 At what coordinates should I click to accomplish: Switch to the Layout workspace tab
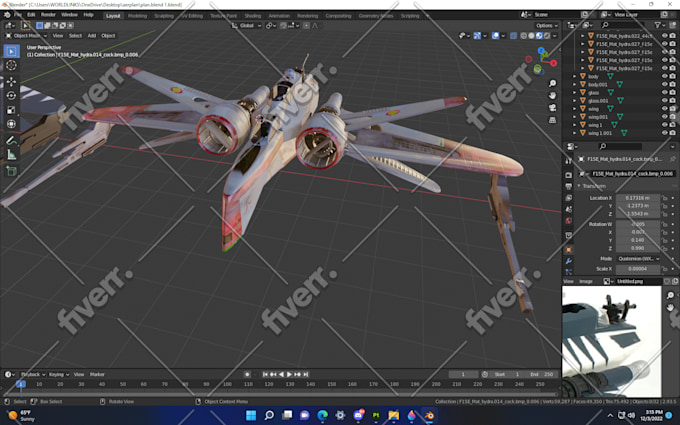(x=113, y=16)
